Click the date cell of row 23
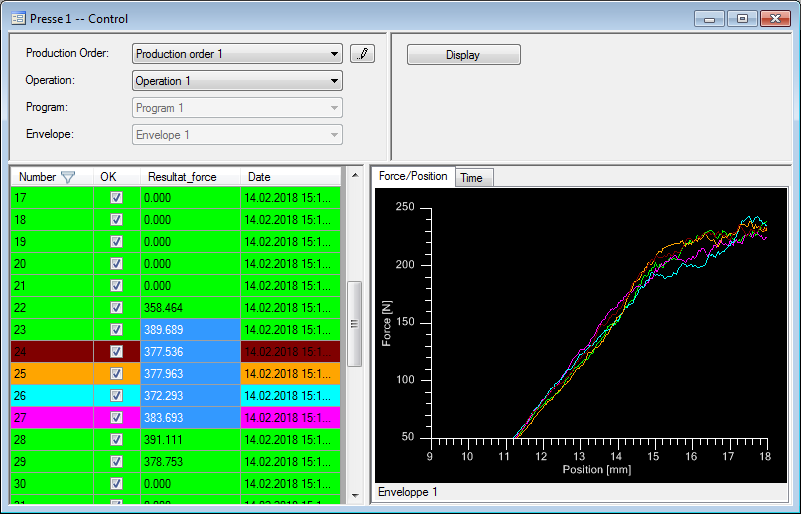The width and height of the screenshot is (801, 514). click(290, 330)
